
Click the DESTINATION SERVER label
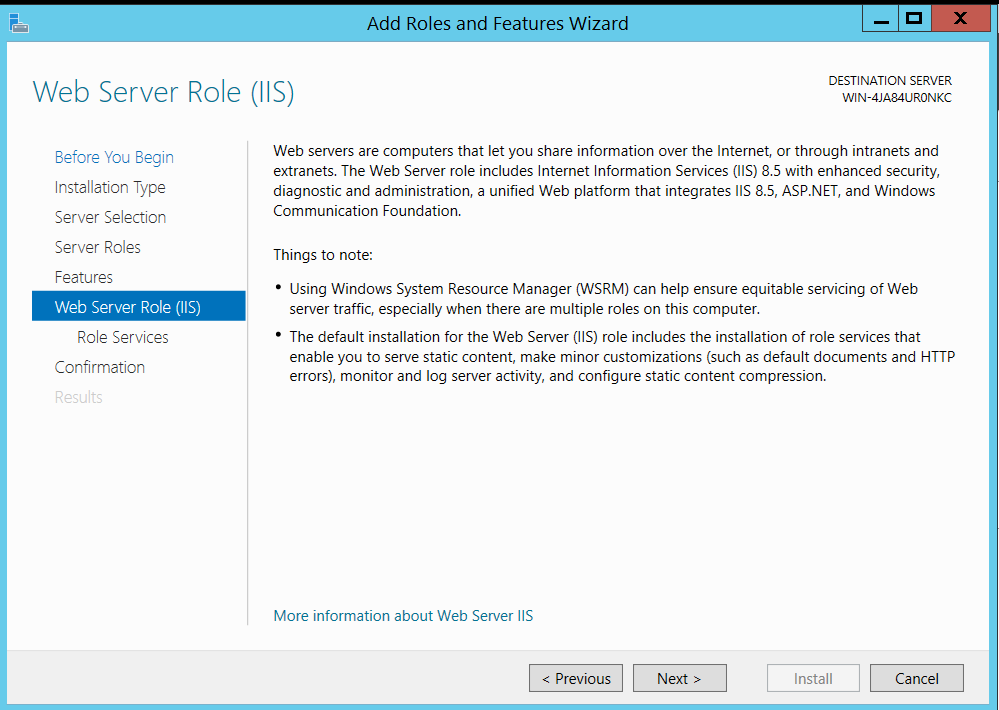889,81
